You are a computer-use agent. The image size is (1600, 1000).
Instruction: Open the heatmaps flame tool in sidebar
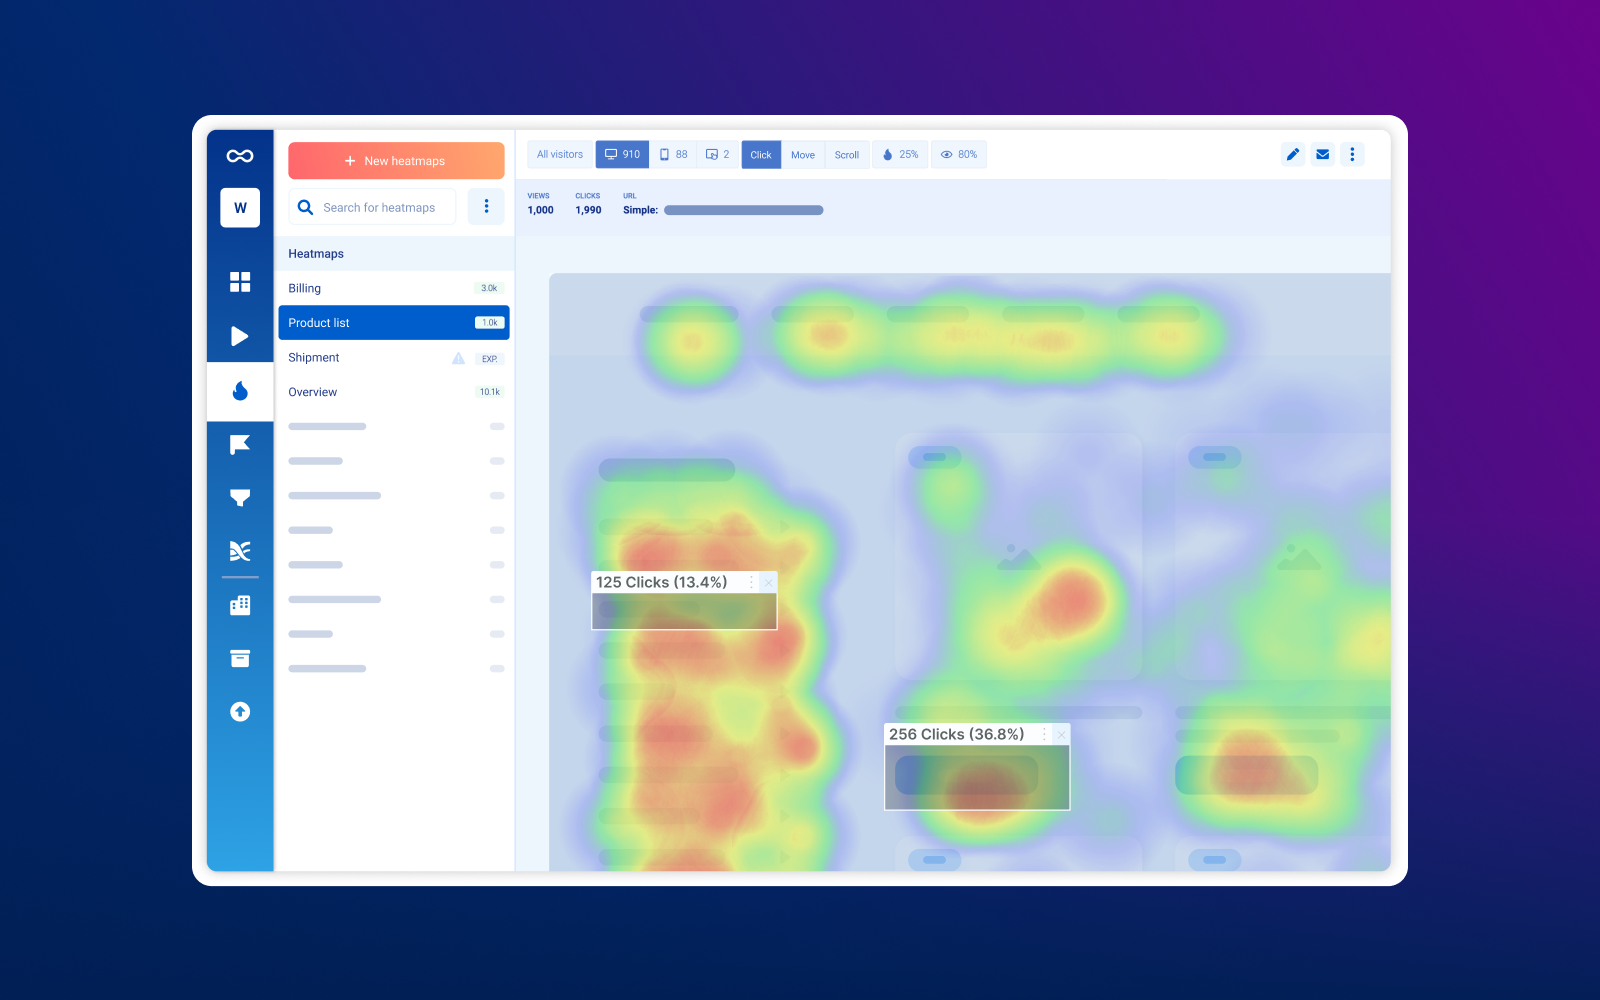(240, 391)
